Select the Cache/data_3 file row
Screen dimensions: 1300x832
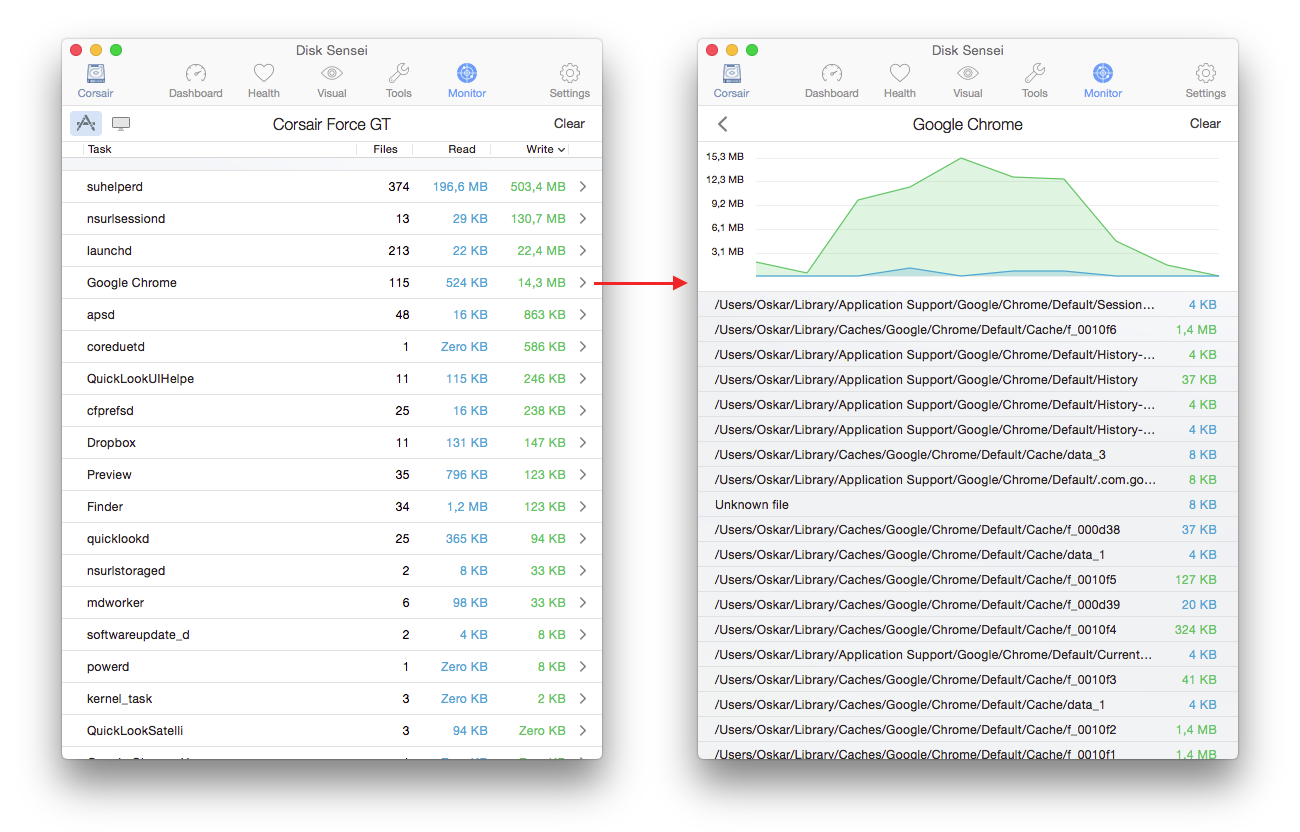point(968,455)
